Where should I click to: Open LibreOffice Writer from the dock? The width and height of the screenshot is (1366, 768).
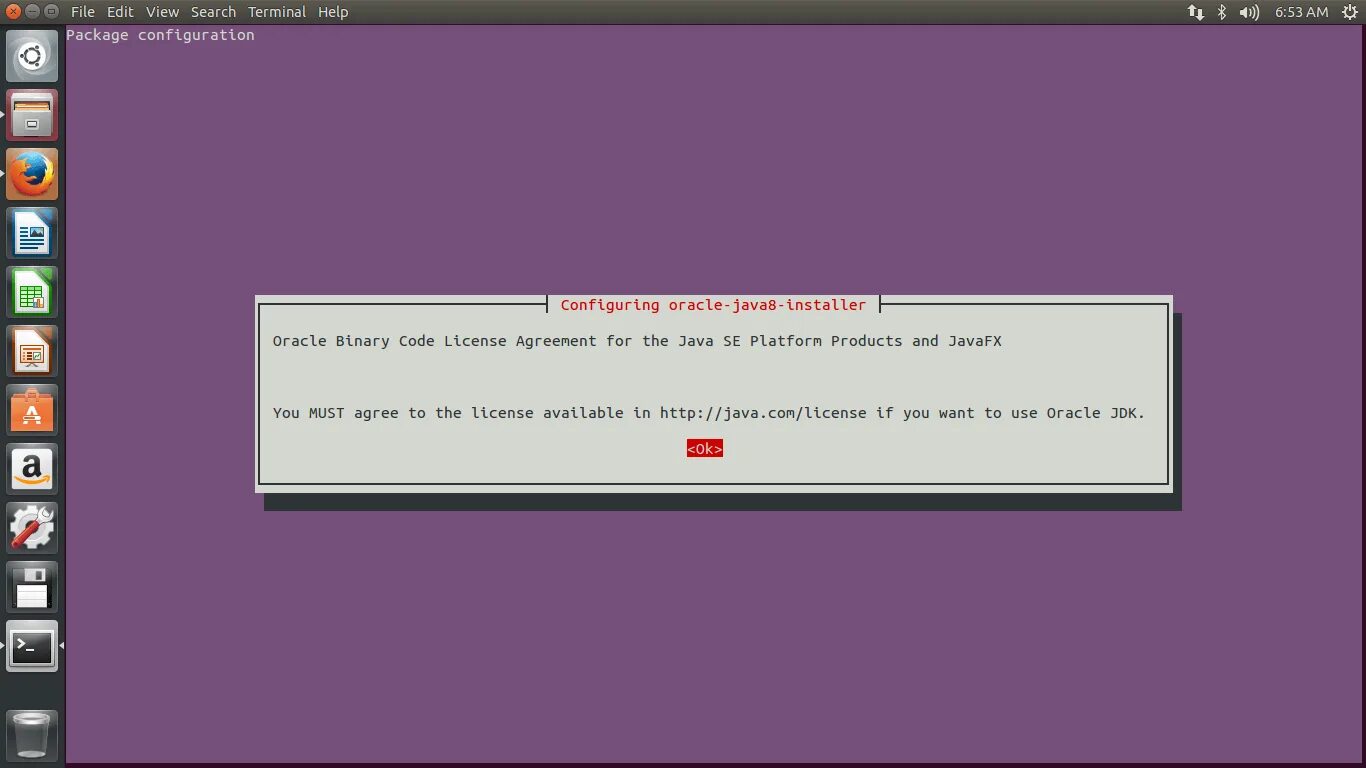coord(32,233)
